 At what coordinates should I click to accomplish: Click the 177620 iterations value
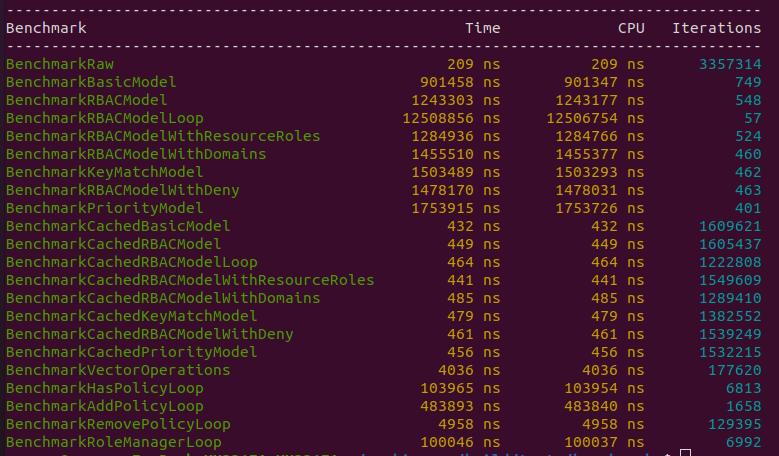(x=735, y=370)
